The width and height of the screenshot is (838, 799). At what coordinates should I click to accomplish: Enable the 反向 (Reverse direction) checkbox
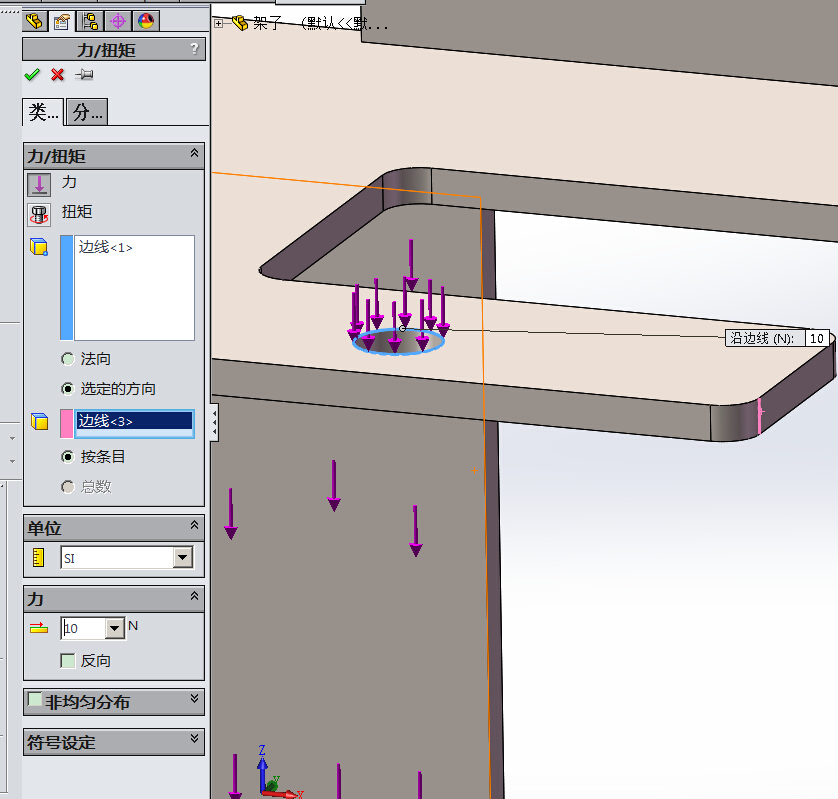click(x=68, y=661)
